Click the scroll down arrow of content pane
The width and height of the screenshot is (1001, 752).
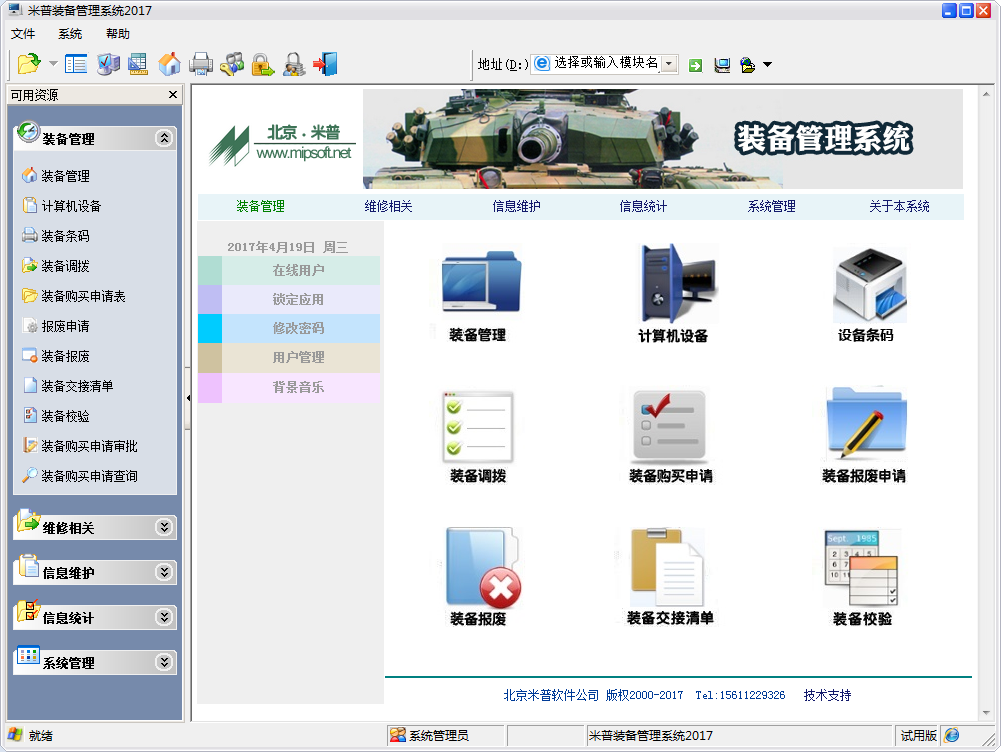(986, 712)
